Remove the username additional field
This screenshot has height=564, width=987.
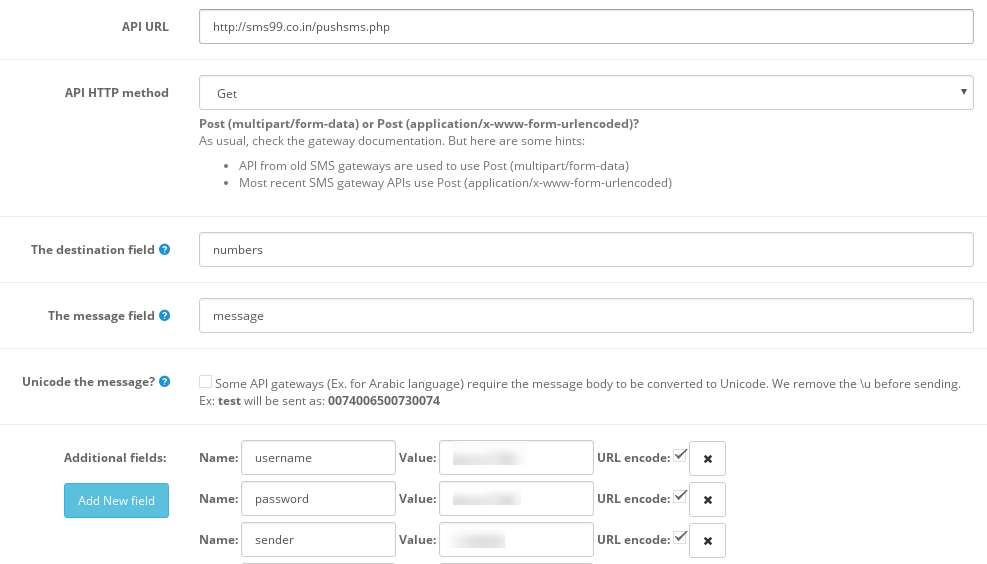707,458
